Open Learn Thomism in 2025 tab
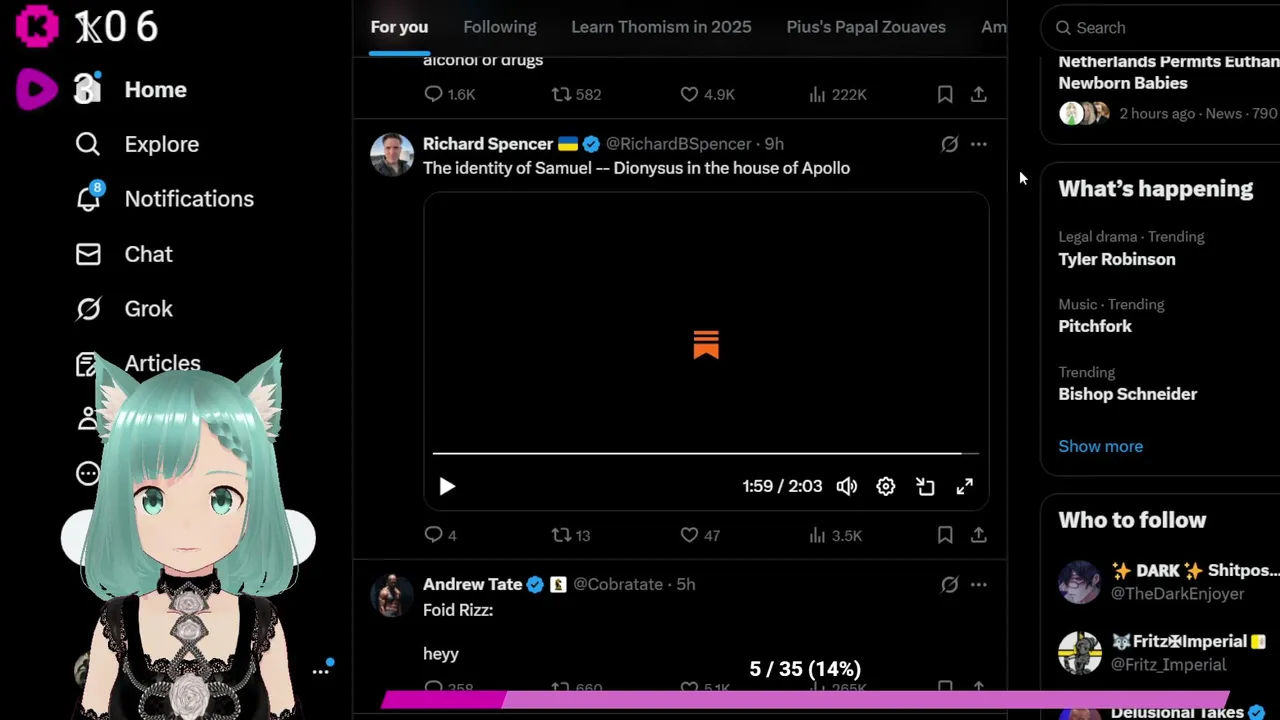This screenshot has height=720, width=1280. (x=661, y=27)
